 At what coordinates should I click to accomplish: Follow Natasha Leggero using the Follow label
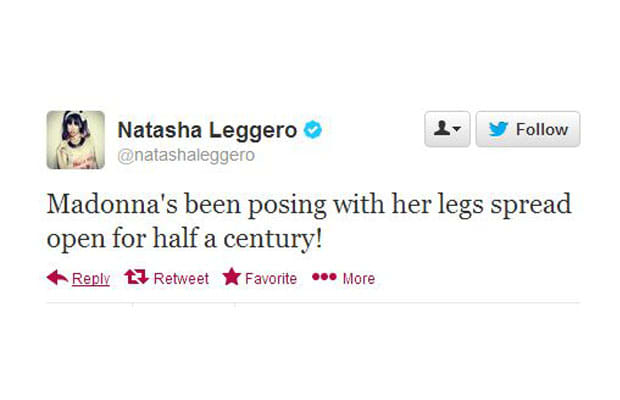tap(542, 129)
